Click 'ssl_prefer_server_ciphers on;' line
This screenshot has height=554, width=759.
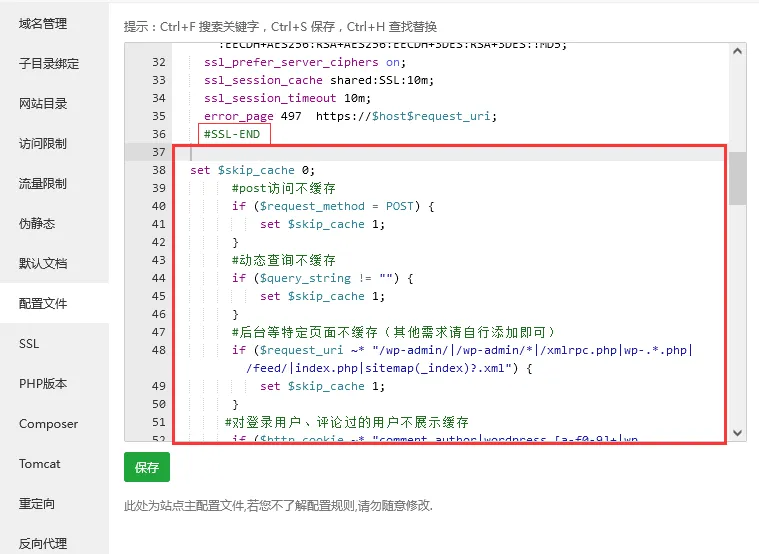click(305, 62)
